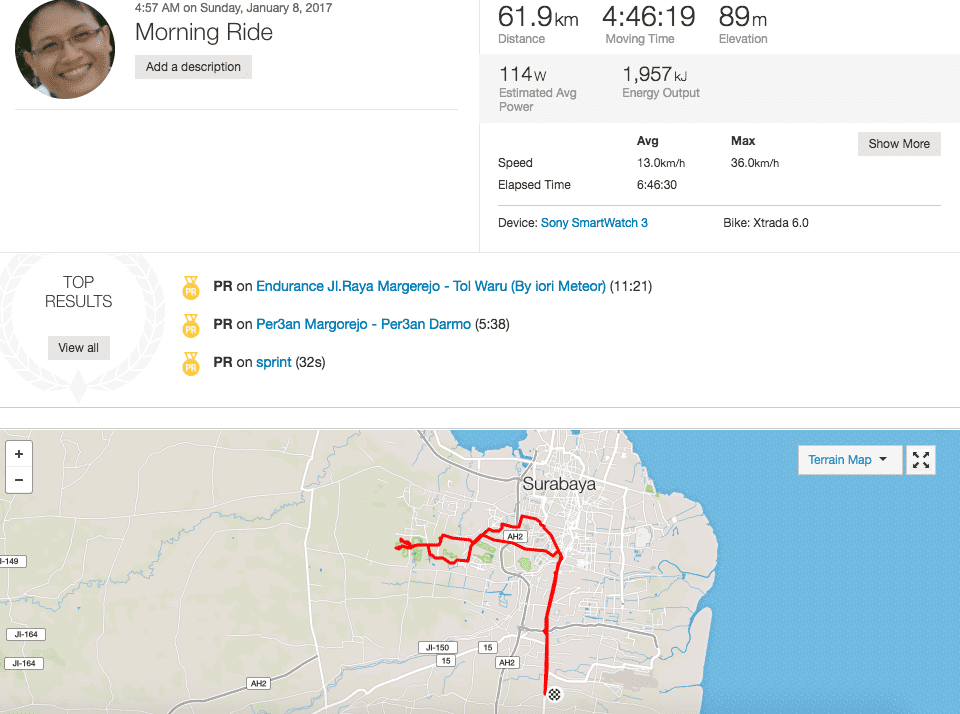This screenshot has height=714, width=960.
Task: Click the PR medal for Per3an Margorejo segment
Action: point(191,326)
